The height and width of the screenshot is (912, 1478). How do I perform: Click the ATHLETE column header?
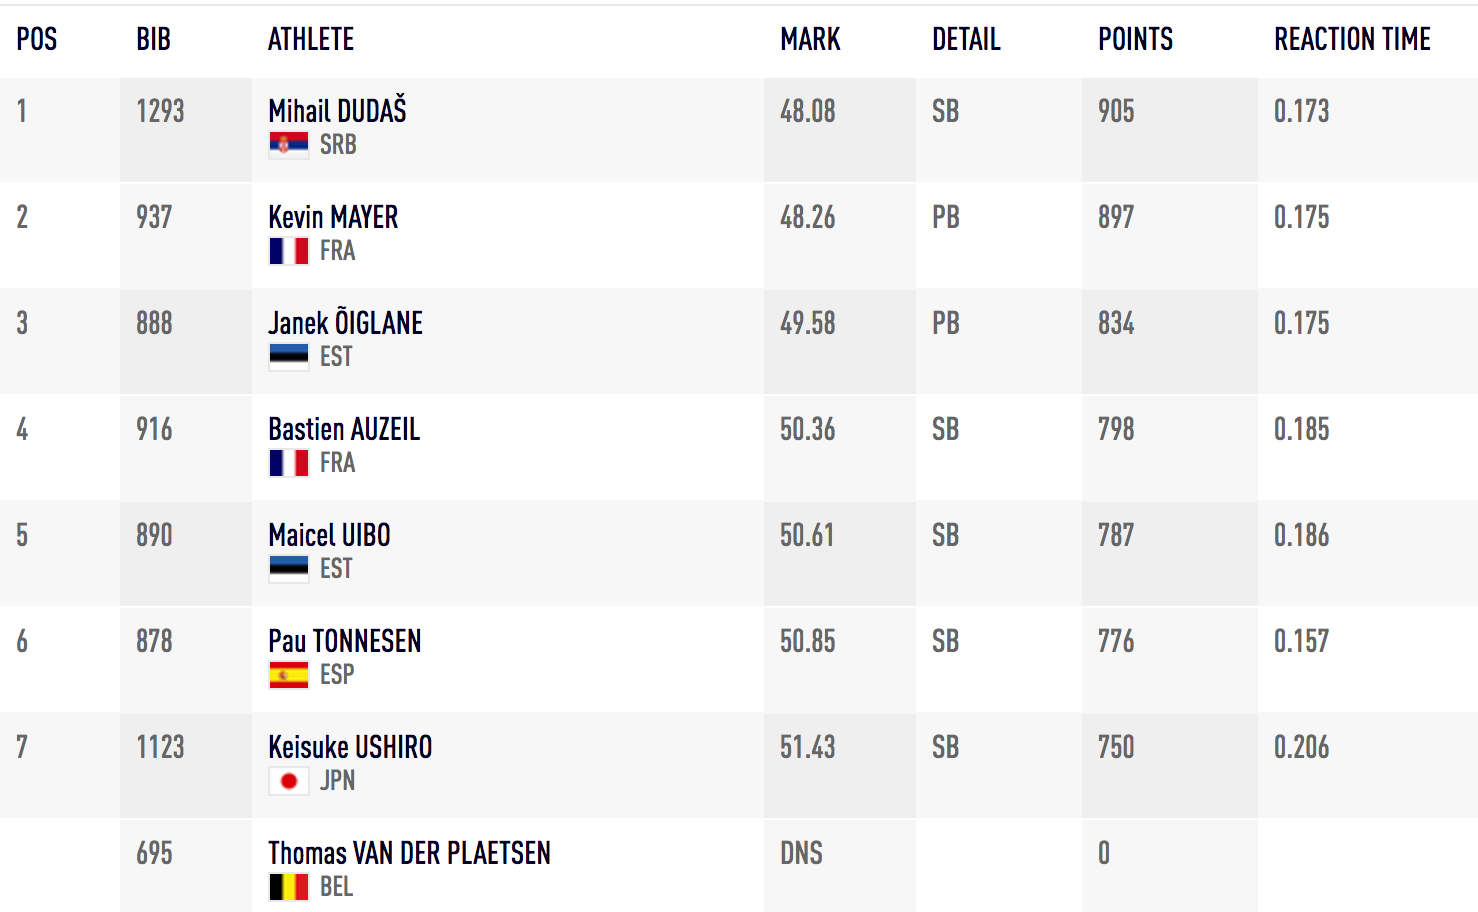(x=311, y=39)
